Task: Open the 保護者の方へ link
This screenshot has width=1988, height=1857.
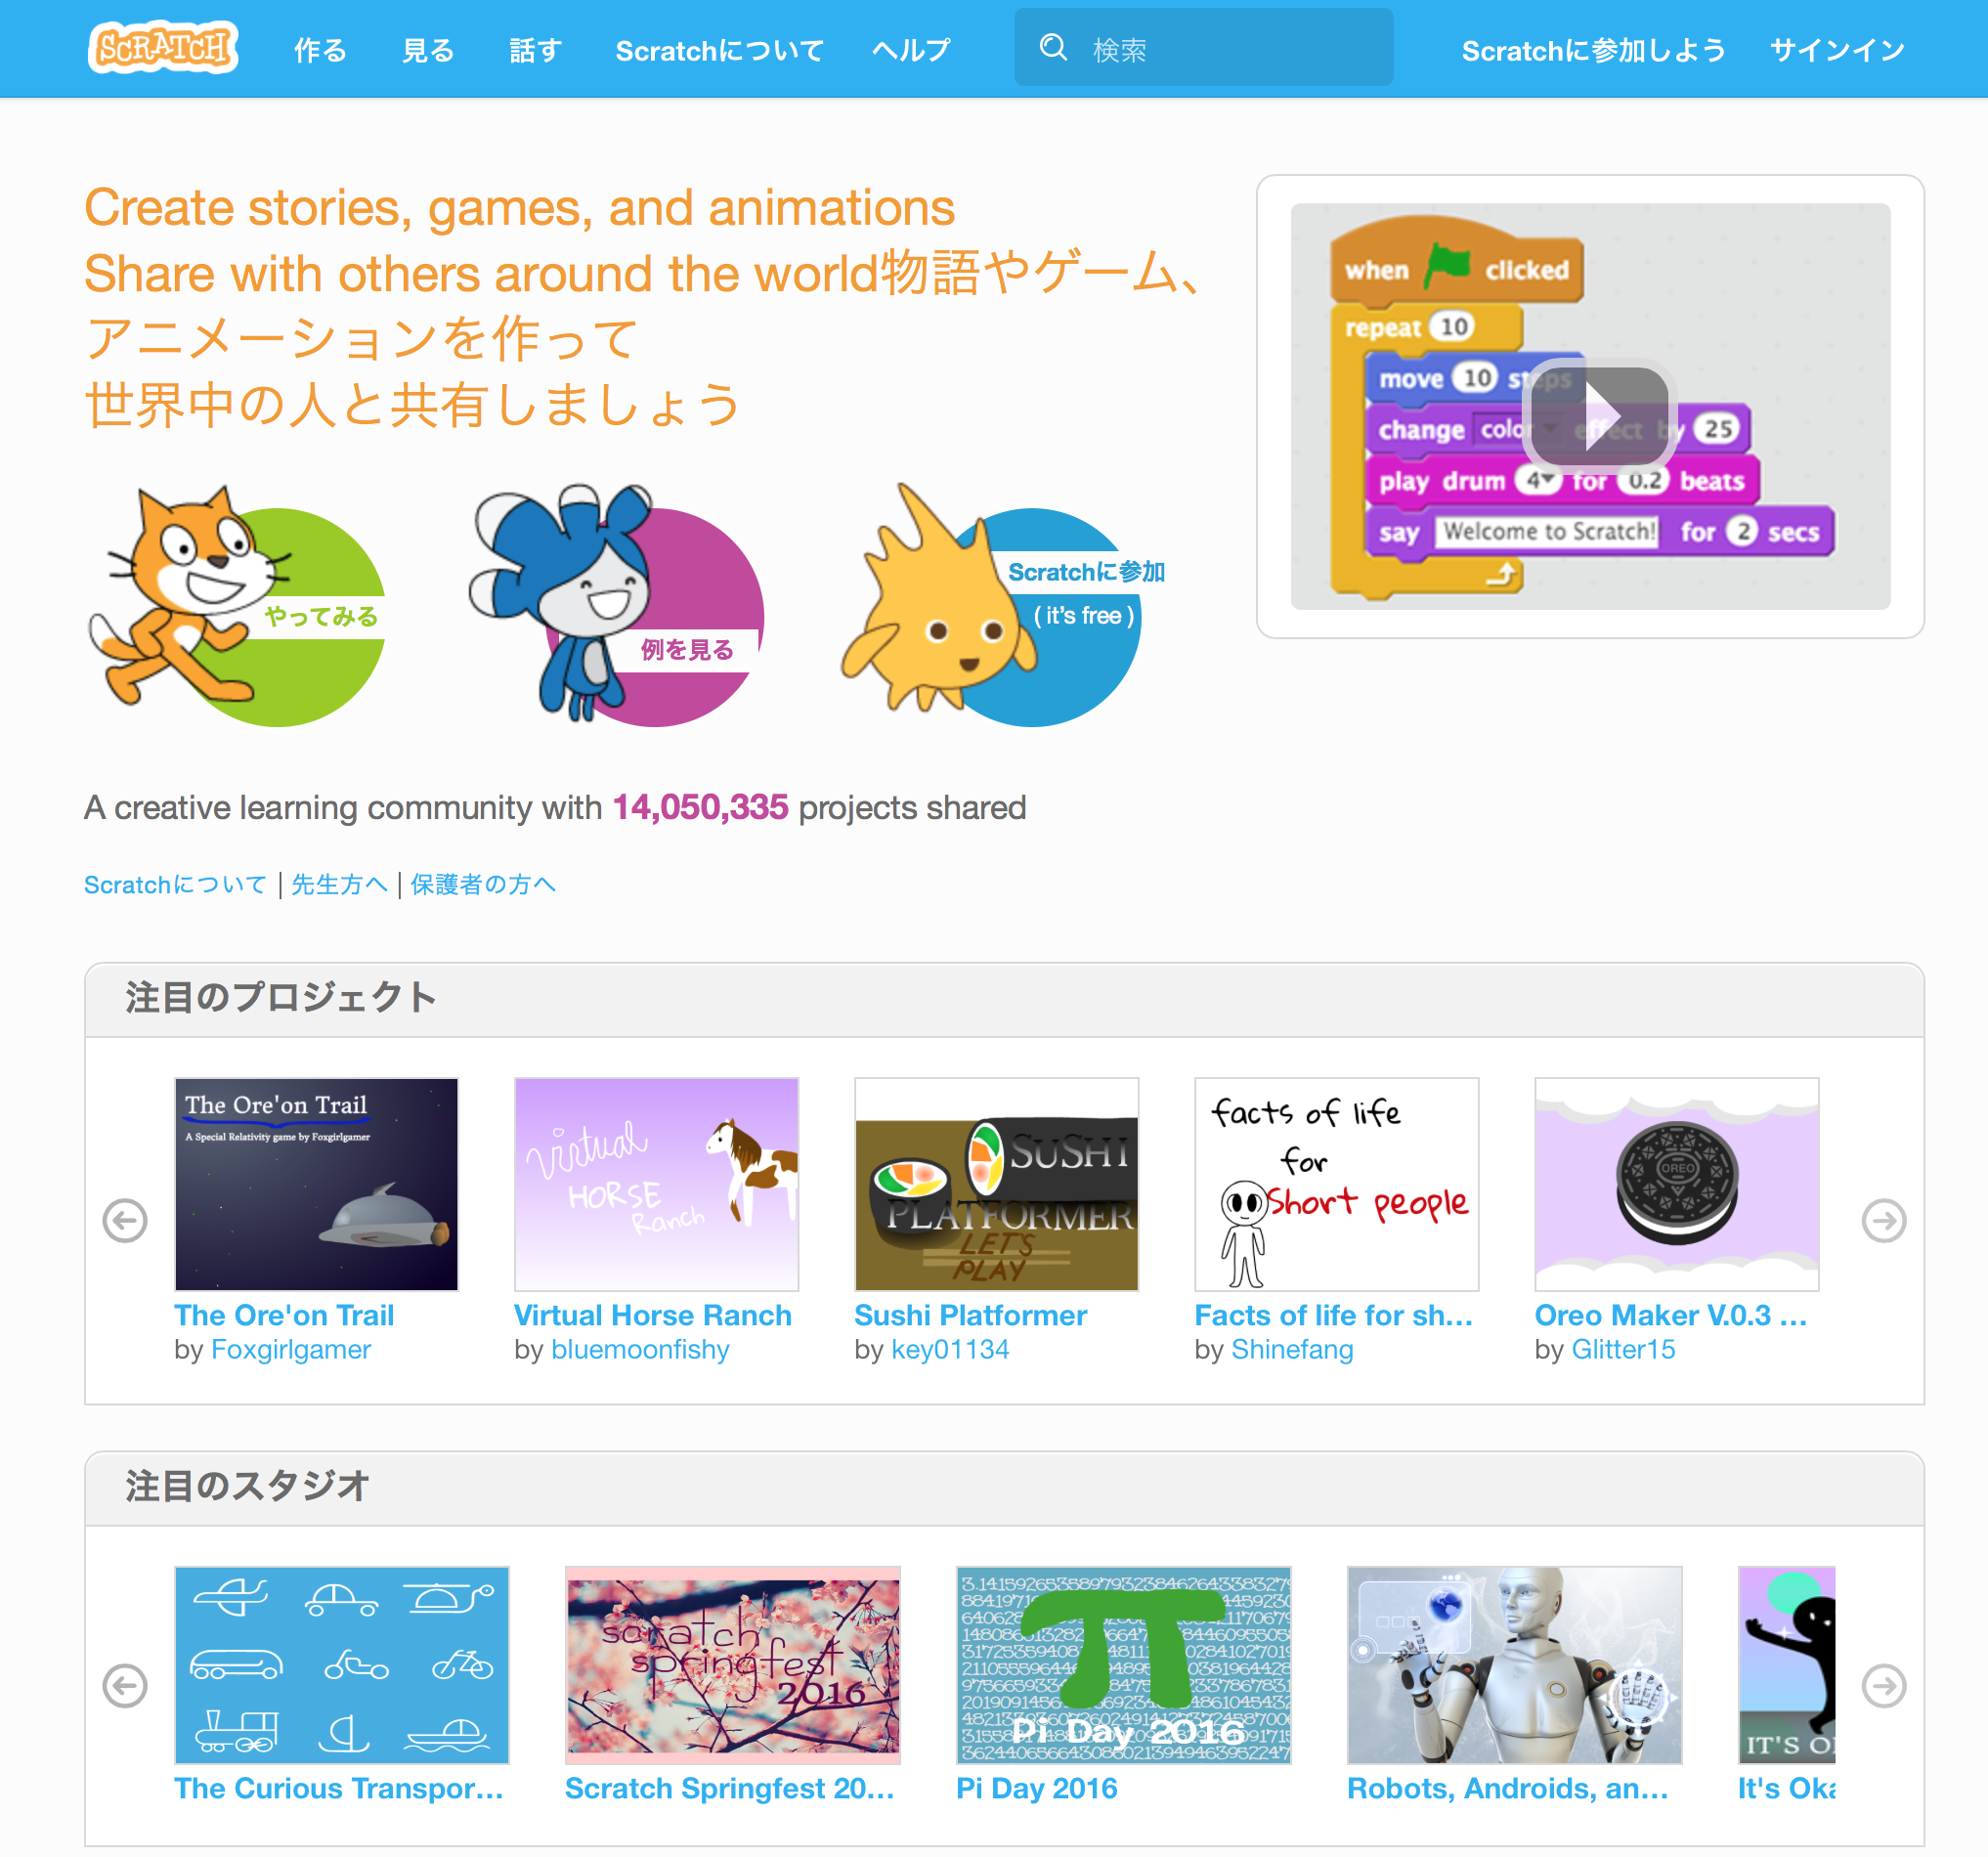Action: (x=483, y=884)
